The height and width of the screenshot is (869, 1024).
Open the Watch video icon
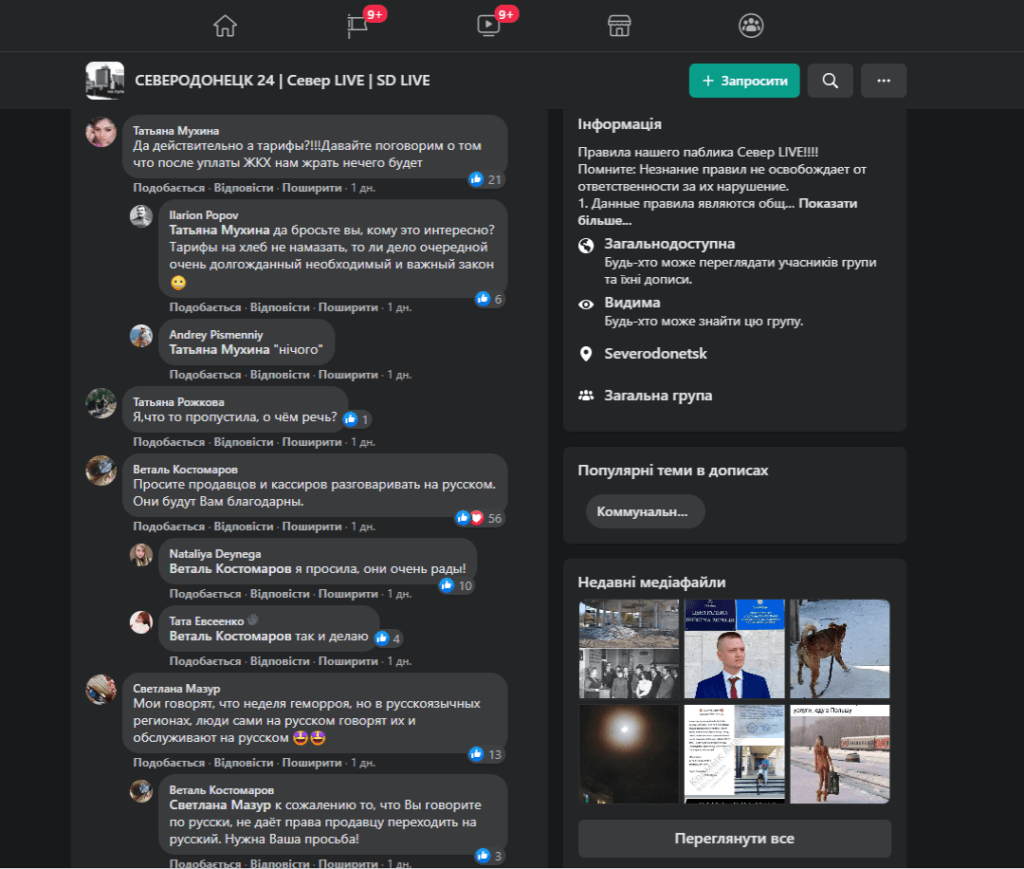pos(488,26)
